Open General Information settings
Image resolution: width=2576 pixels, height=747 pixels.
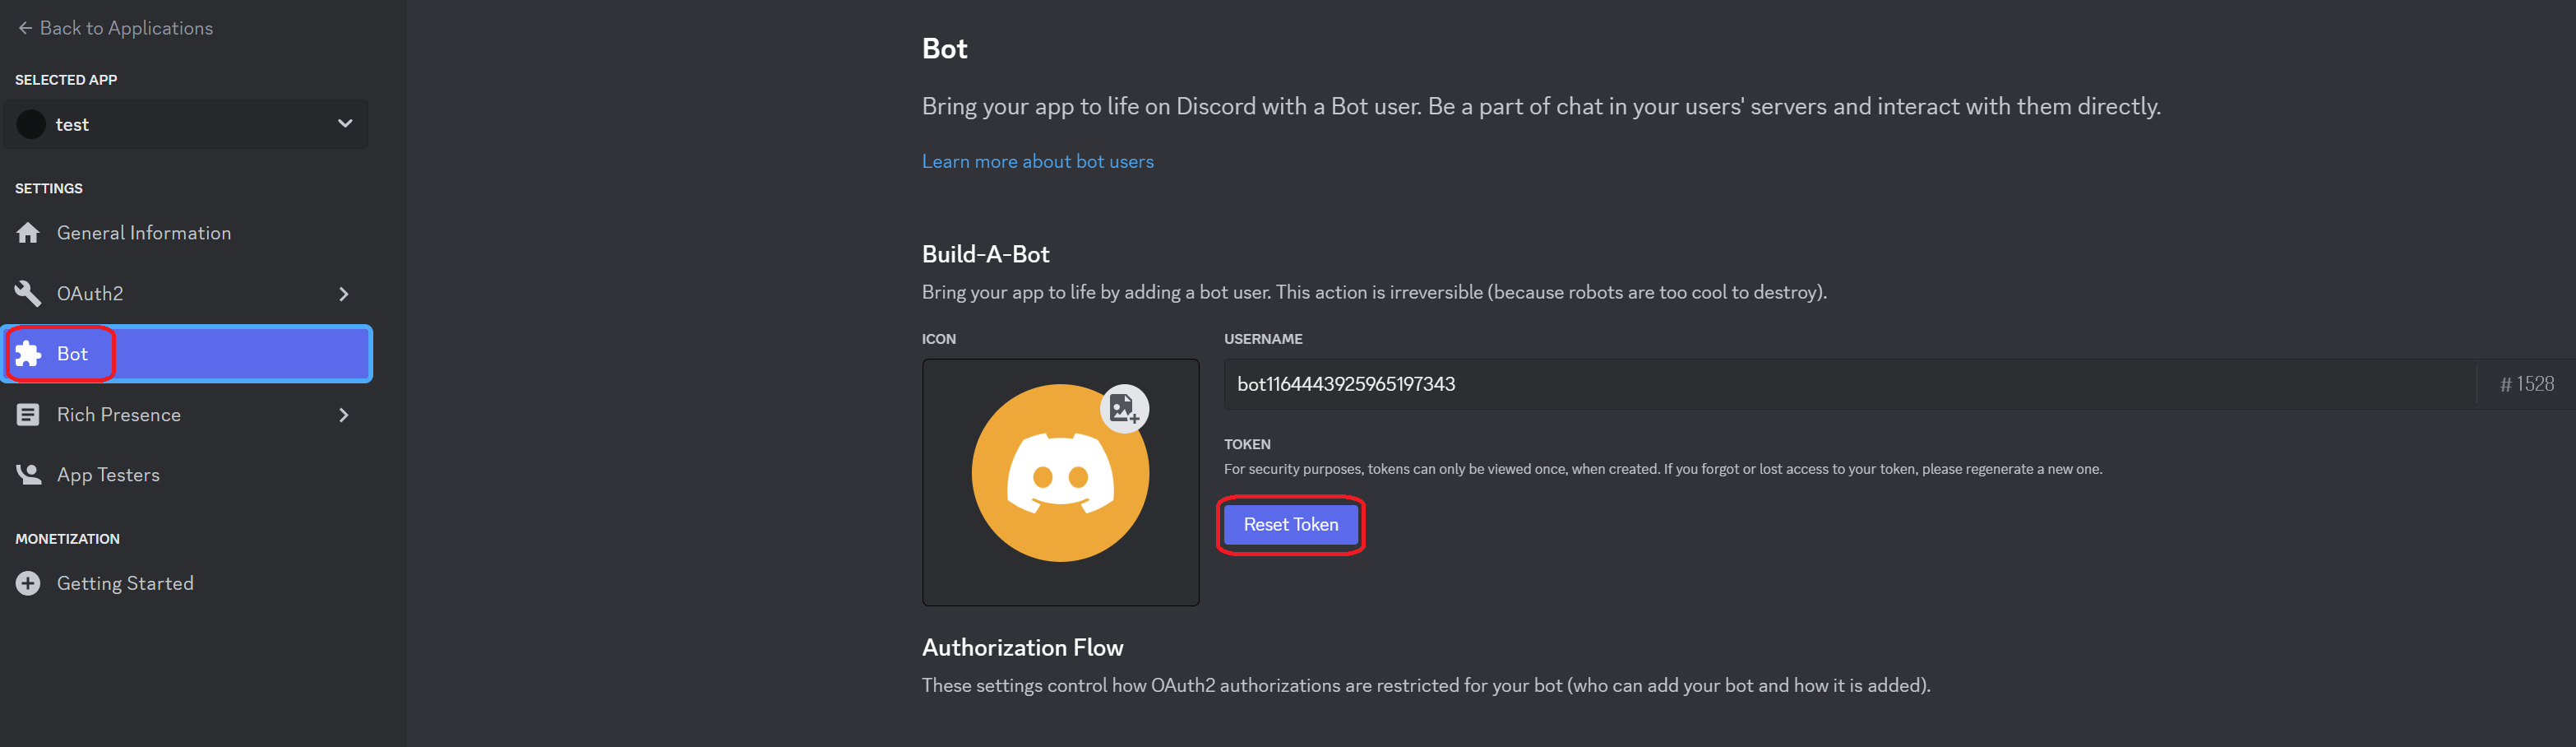pyautogui.click(x=186, y=233)
